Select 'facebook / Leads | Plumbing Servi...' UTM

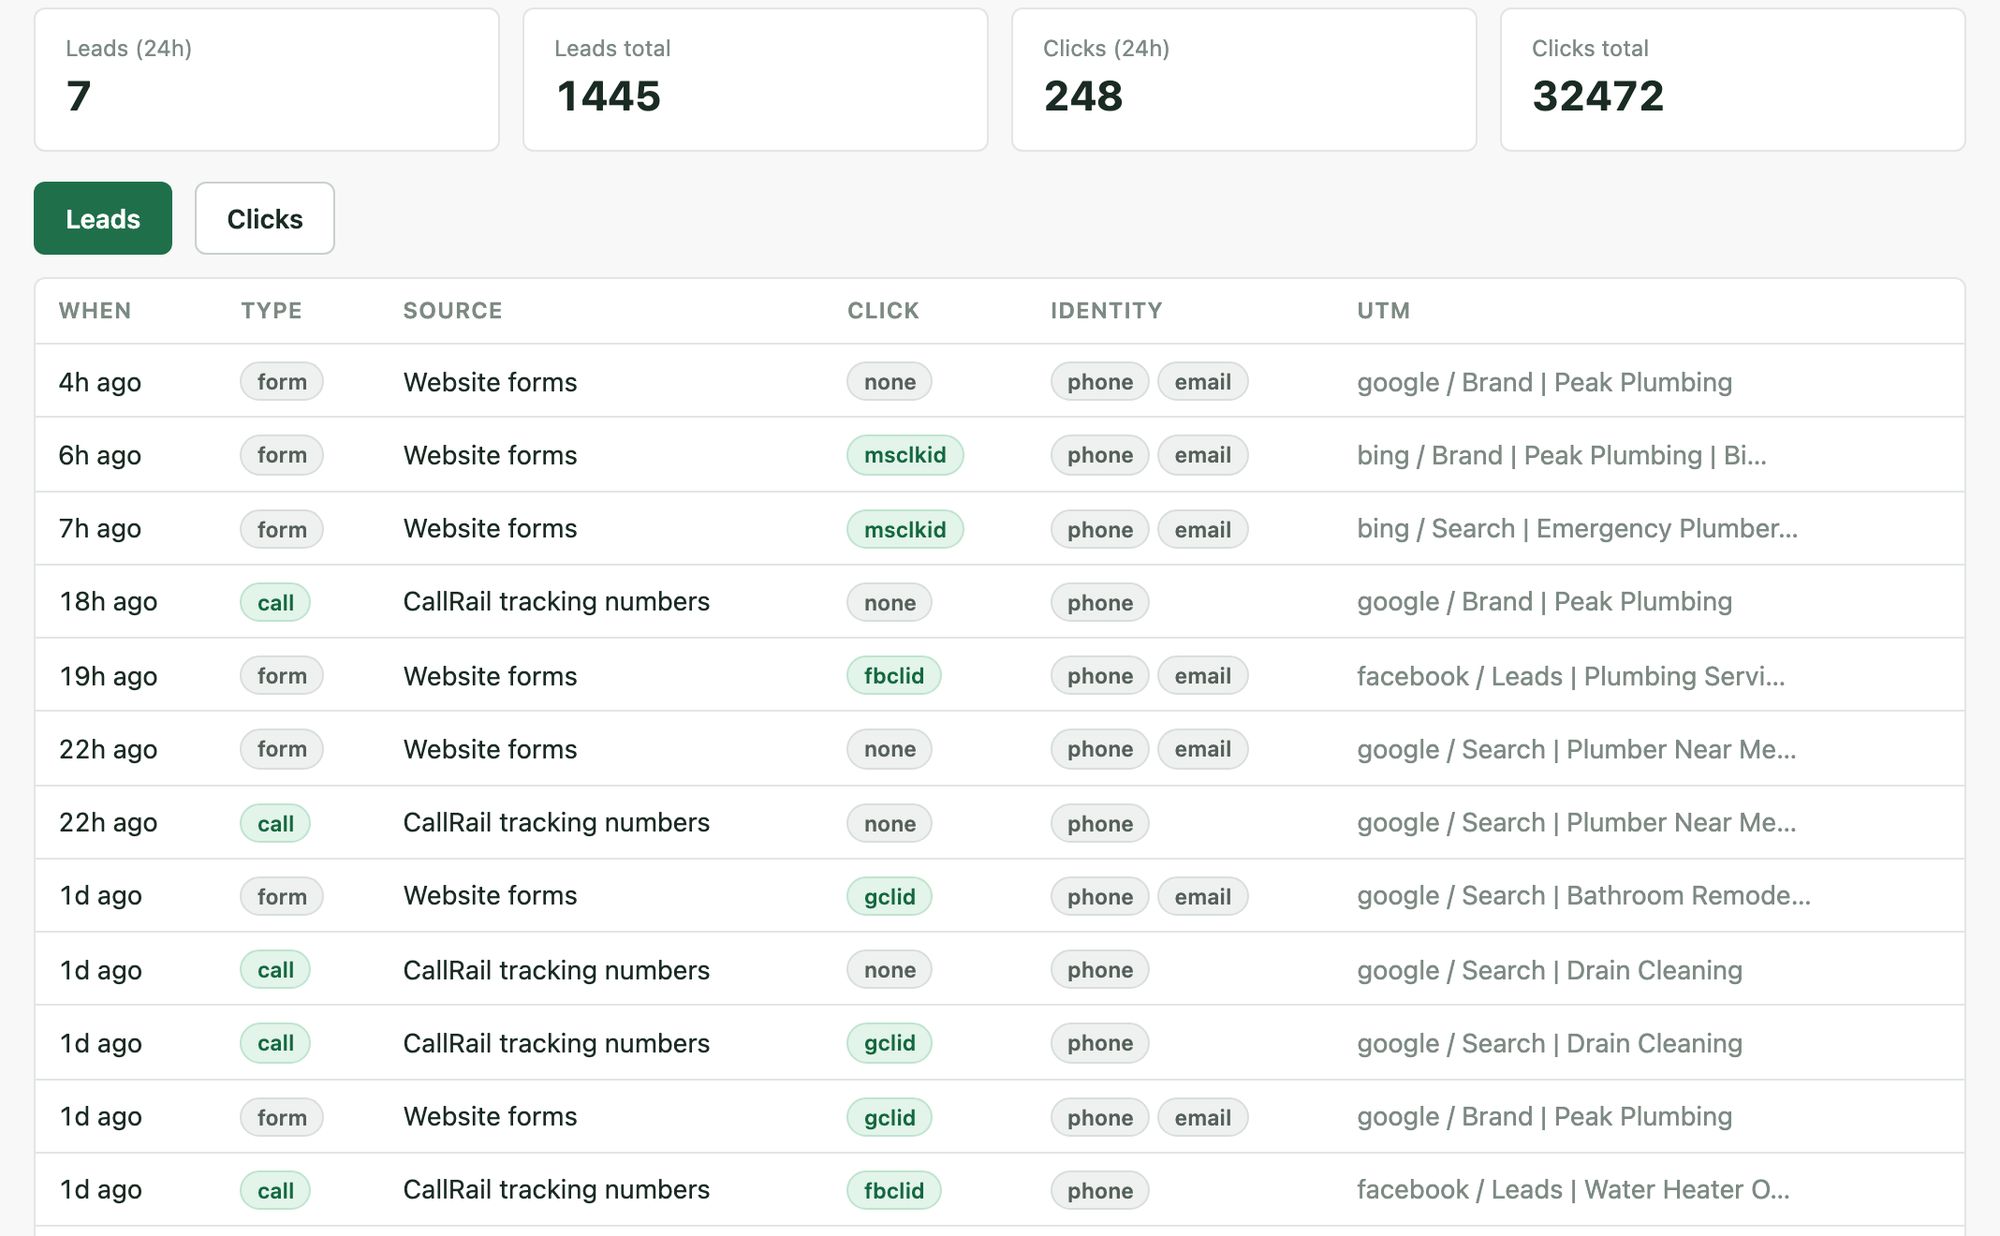point(1570,676)
